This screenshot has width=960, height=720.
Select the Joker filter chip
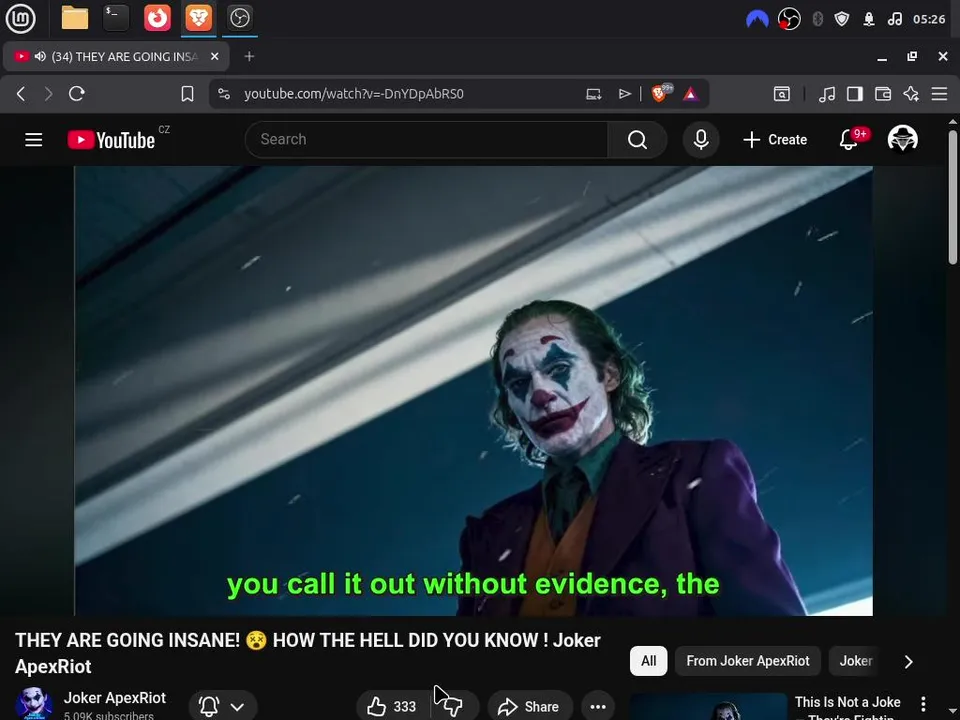point(855,661)
